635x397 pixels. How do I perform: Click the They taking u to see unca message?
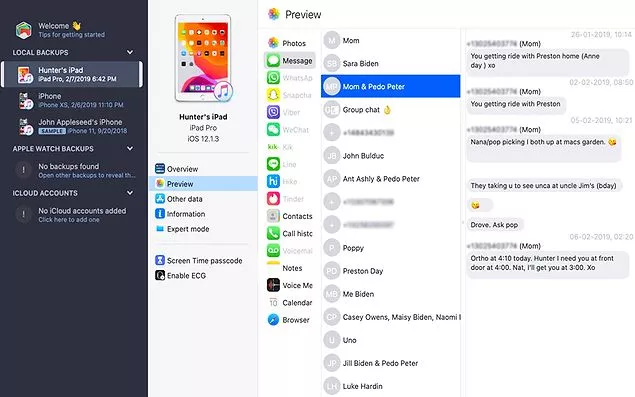click(544, 186)
